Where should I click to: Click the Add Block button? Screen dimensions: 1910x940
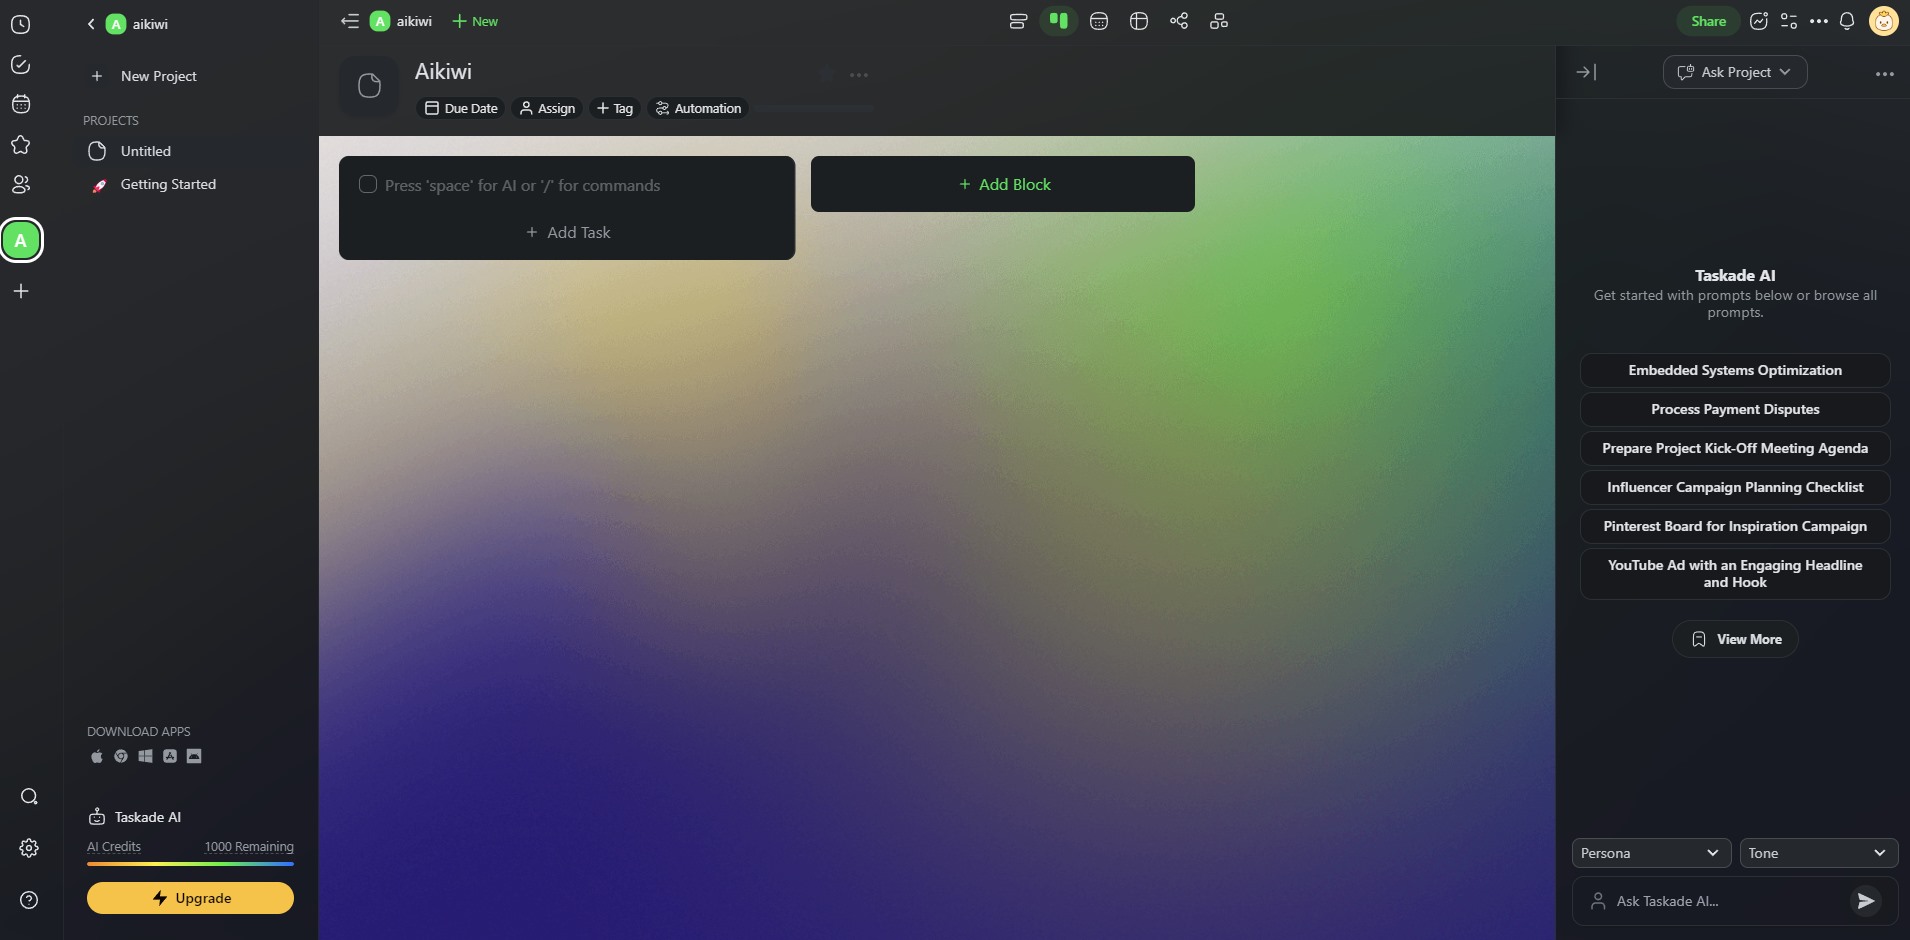coord(1003,184)
